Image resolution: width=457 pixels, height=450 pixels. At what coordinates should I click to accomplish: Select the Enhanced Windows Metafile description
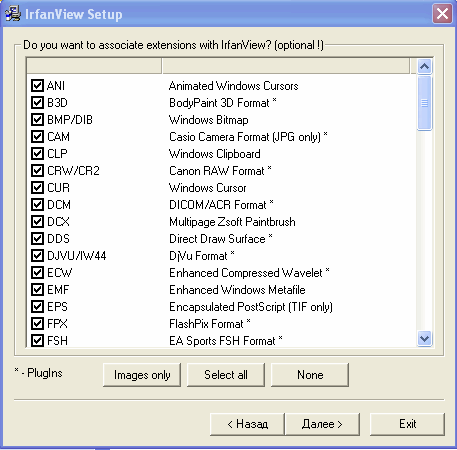[237, 290]
